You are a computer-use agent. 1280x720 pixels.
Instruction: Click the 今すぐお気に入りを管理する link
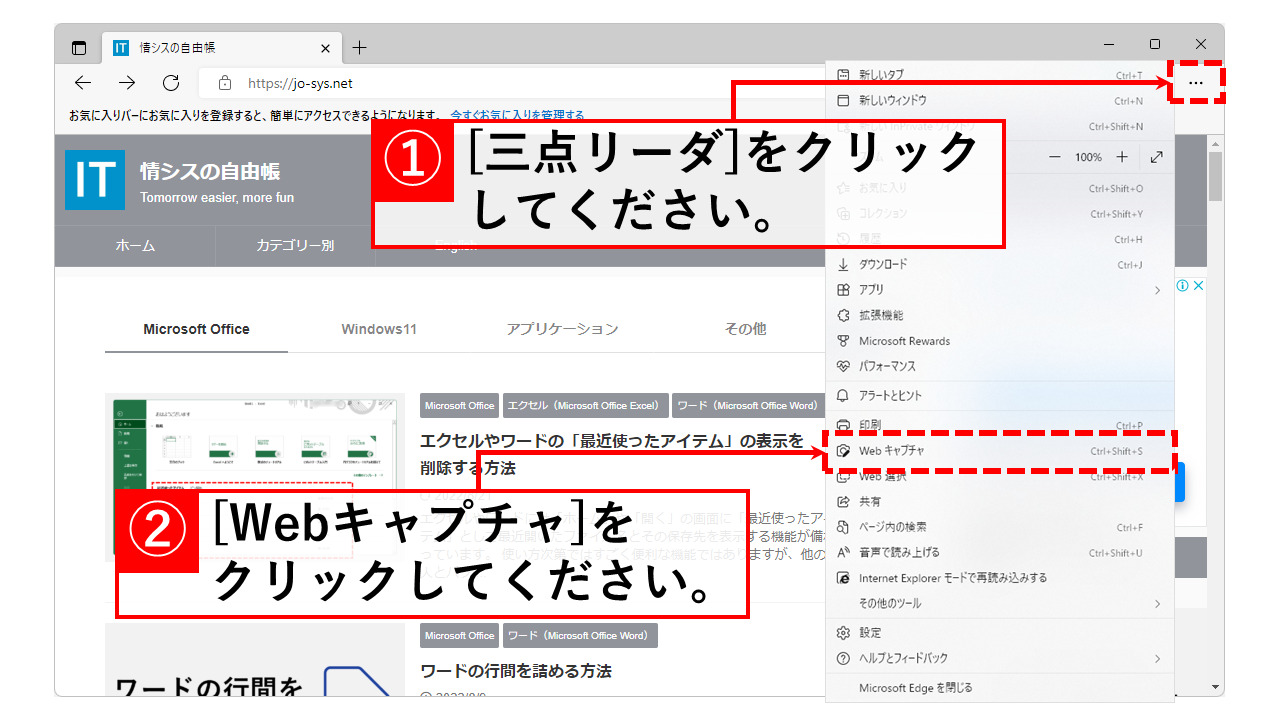click(x=517, y=115)
